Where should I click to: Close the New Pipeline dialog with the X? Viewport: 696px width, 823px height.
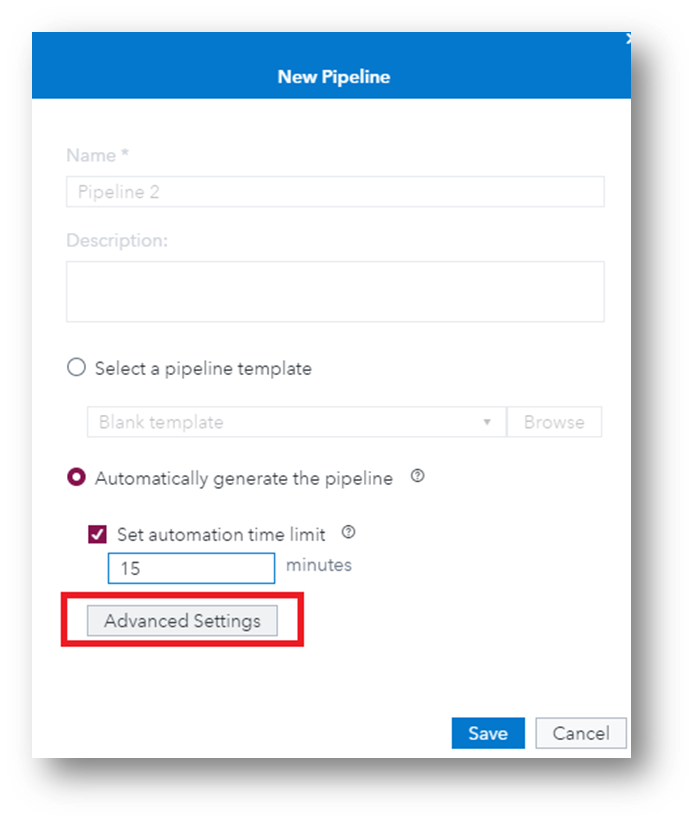pos(628,39)
